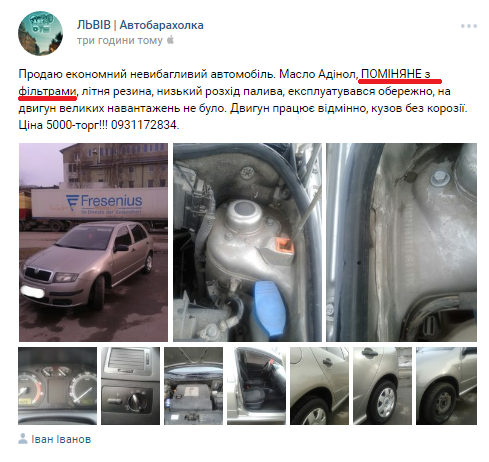Open the ЛЬВІВ | Автобарахолка group link
Image resolution: width=489 pixels, height=462 pixels.
point(140,25)
